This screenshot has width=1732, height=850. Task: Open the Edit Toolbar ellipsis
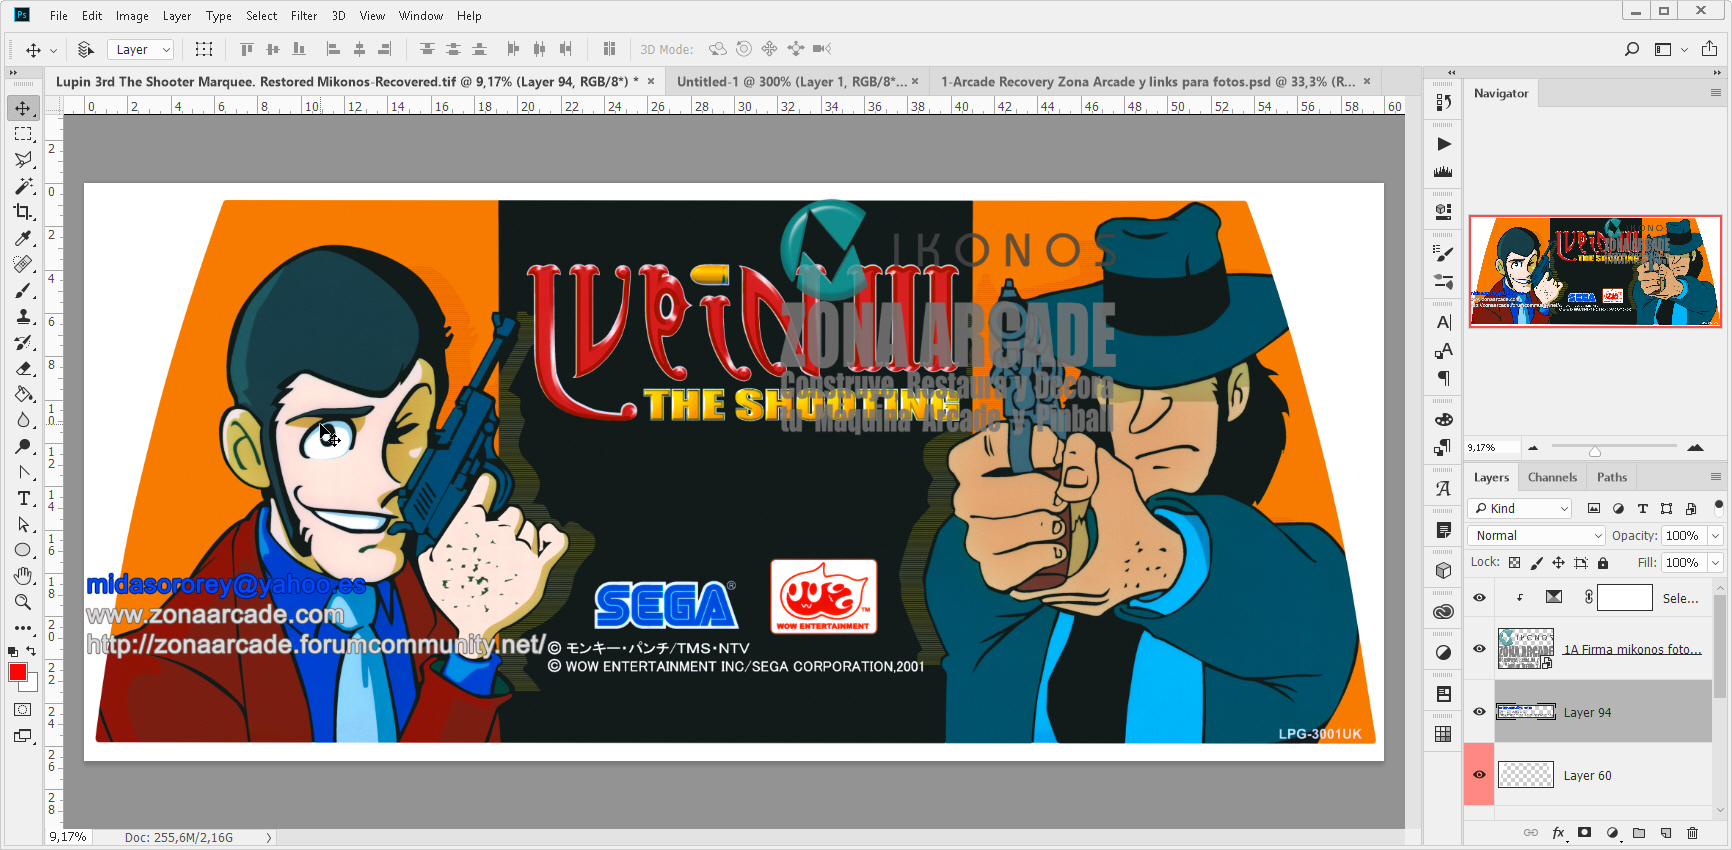[23, 628]
